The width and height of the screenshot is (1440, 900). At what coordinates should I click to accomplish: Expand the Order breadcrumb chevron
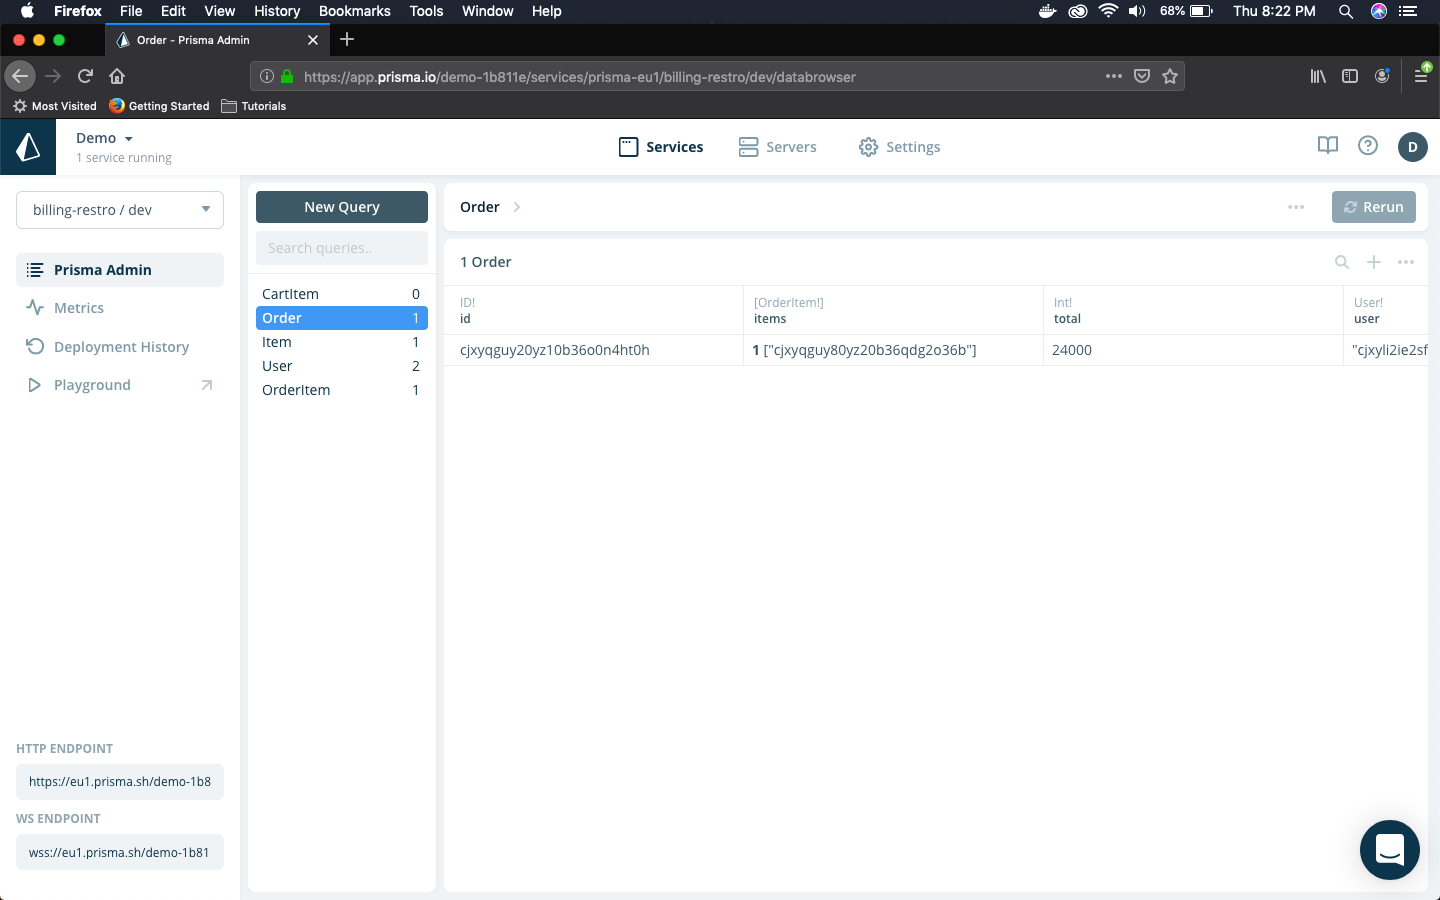(517, 207)
